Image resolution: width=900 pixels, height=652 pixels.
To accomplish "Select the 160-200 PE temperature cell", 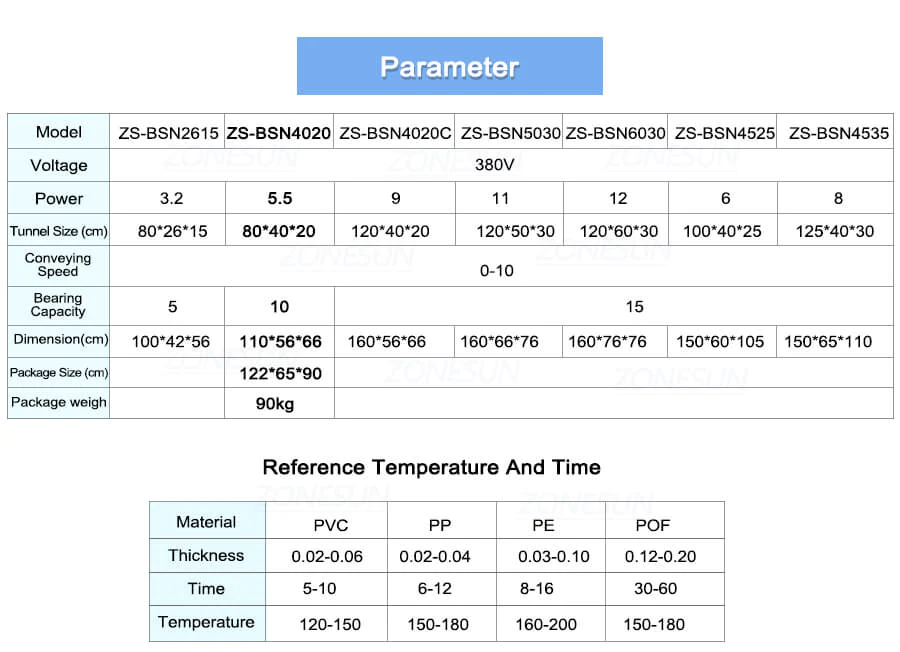I will click(546, 624).
